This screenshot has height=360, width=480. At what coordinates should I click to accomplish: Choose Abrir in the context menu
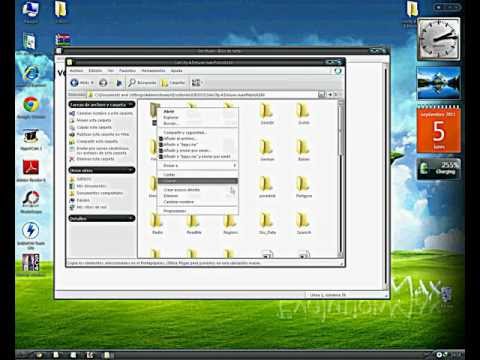coord(197,111)
